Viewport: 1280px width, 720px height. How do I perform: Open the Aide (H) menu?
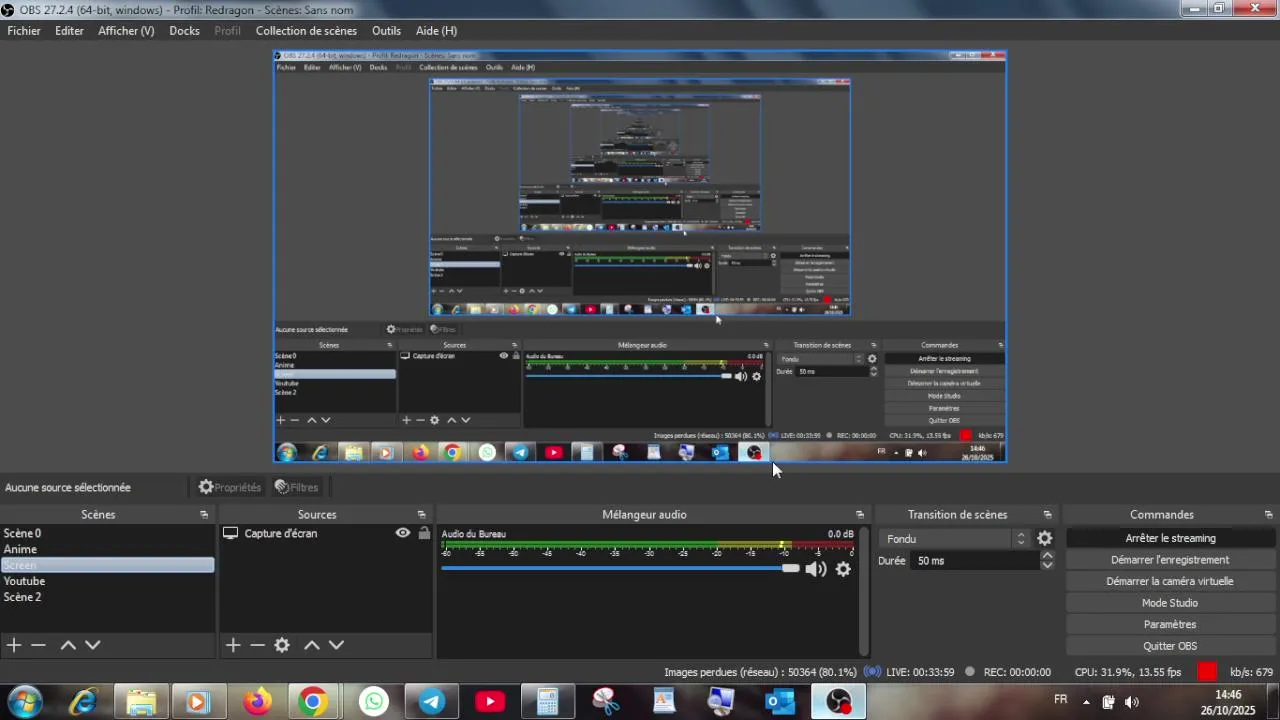click(436, 31)
